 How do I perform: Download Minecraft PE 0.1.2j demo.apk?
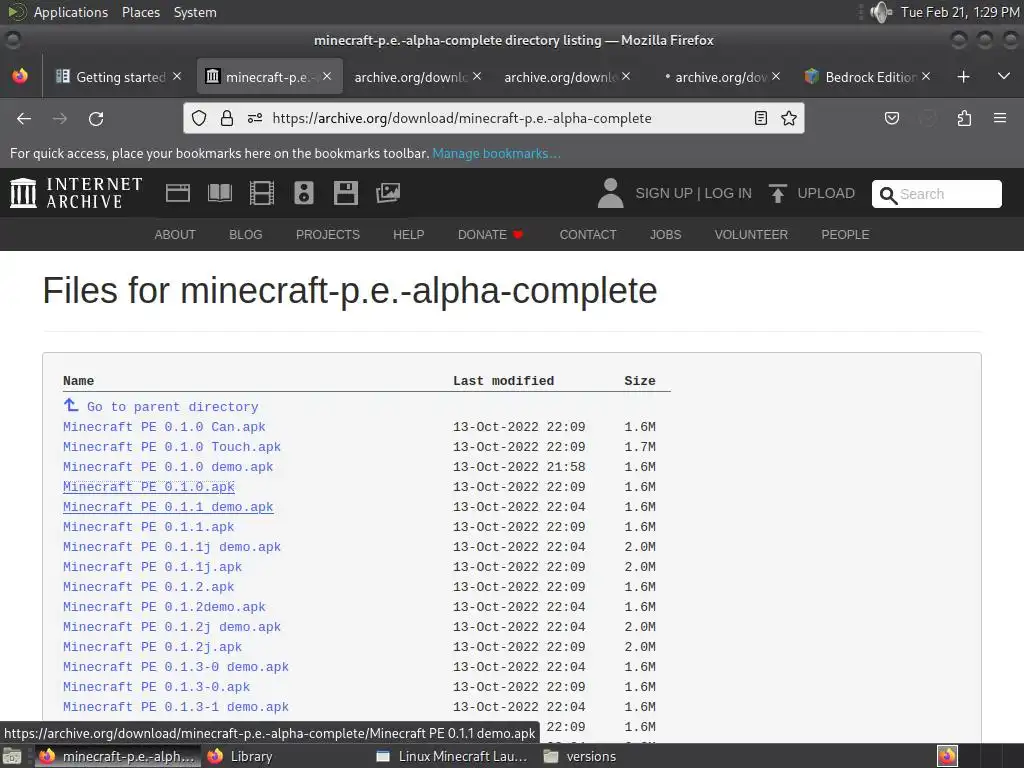(172, 627)
